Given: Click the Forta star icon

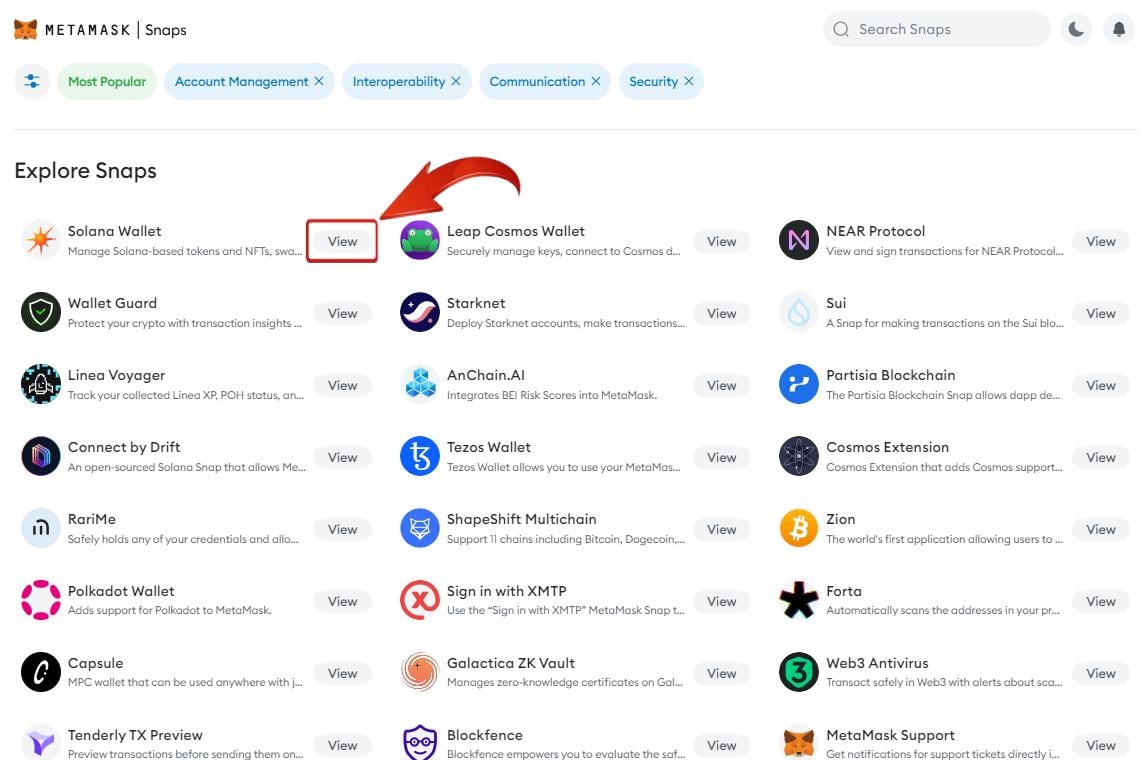Looking at the screenshot, I should (x=799, y=600).
